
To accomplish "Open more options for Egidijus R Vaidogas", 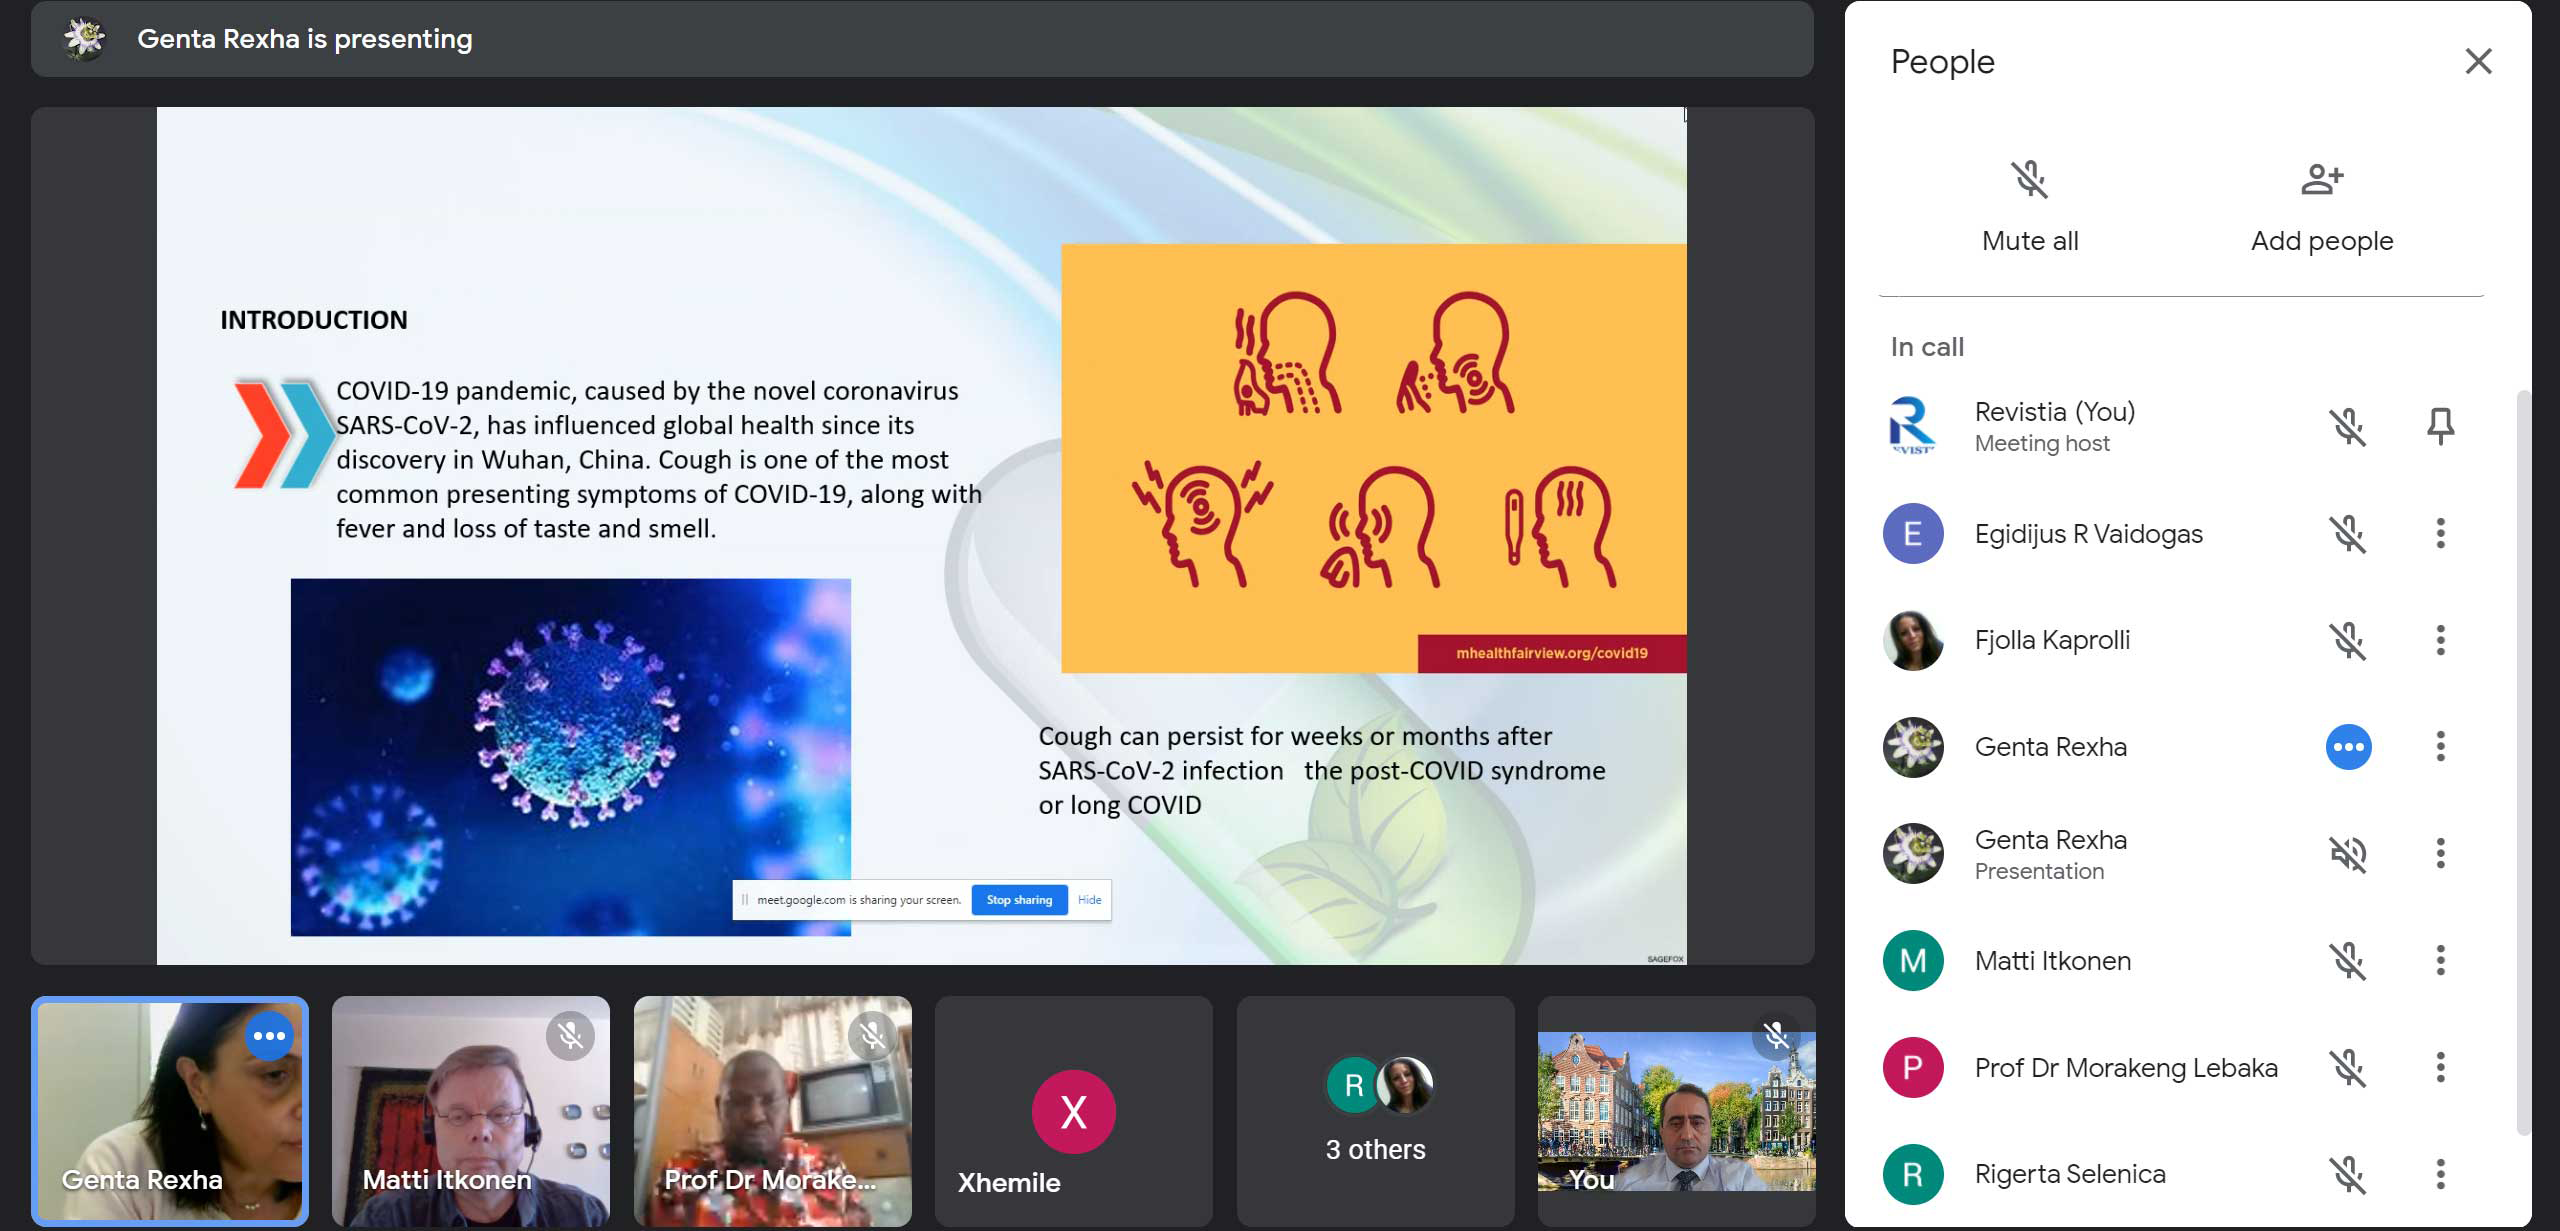I will click(2440, 533).
